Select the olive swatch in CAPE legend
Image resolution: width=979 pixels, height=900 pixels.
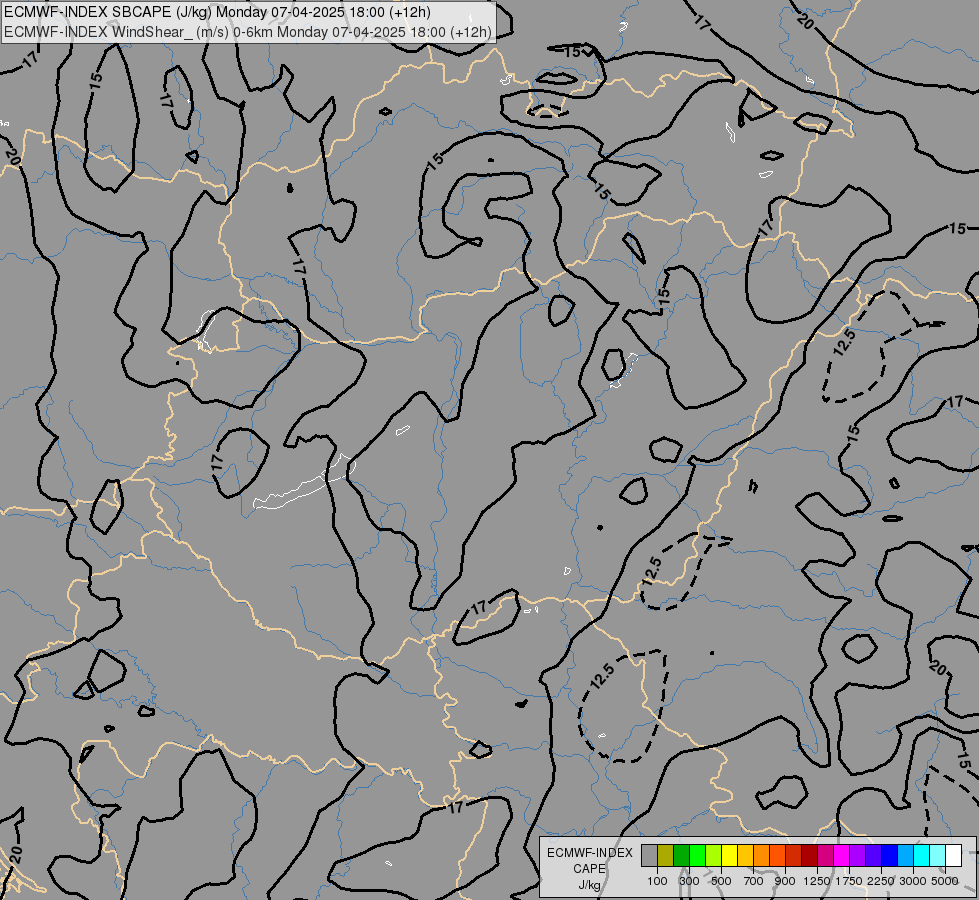pyautogui.click(x=666, y=855)
